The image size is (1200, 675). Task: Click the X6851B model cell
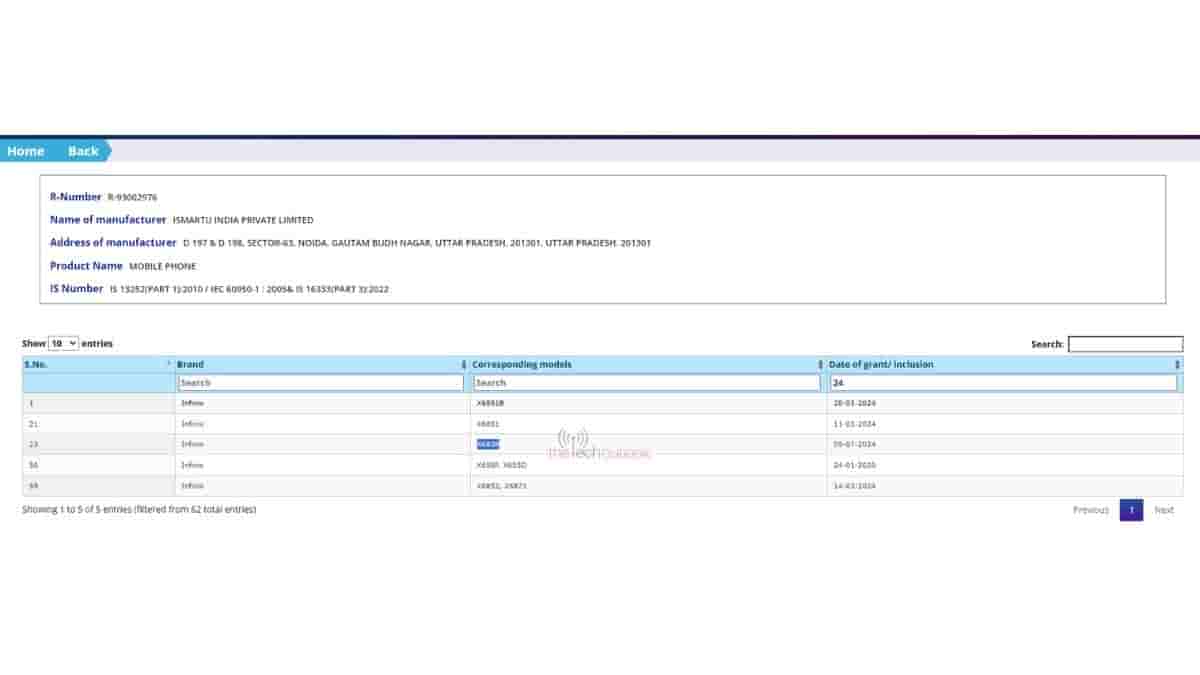490,403
